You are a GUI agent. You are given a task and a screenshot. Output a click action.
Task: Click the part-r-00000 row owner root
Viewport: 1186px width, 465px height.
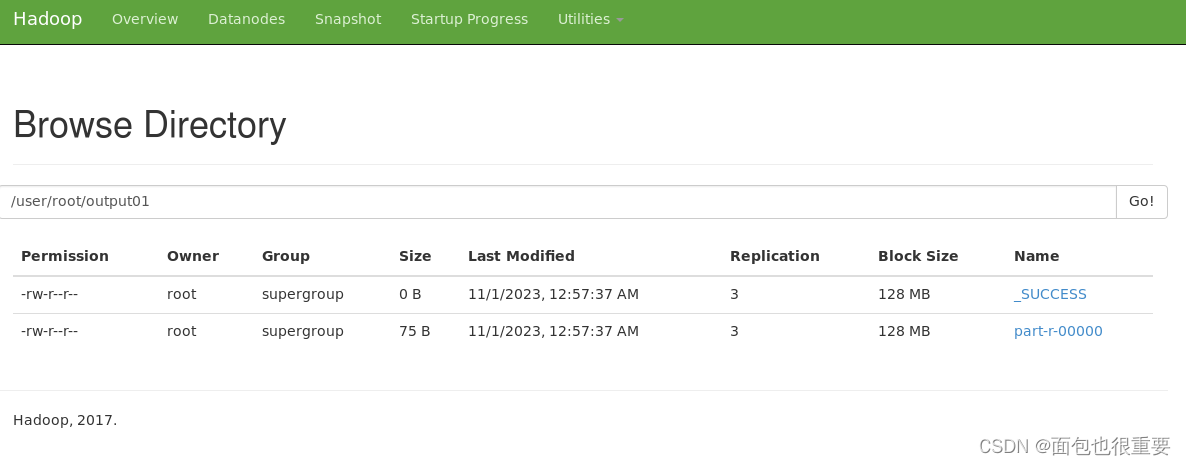click(x=182, y=331)
